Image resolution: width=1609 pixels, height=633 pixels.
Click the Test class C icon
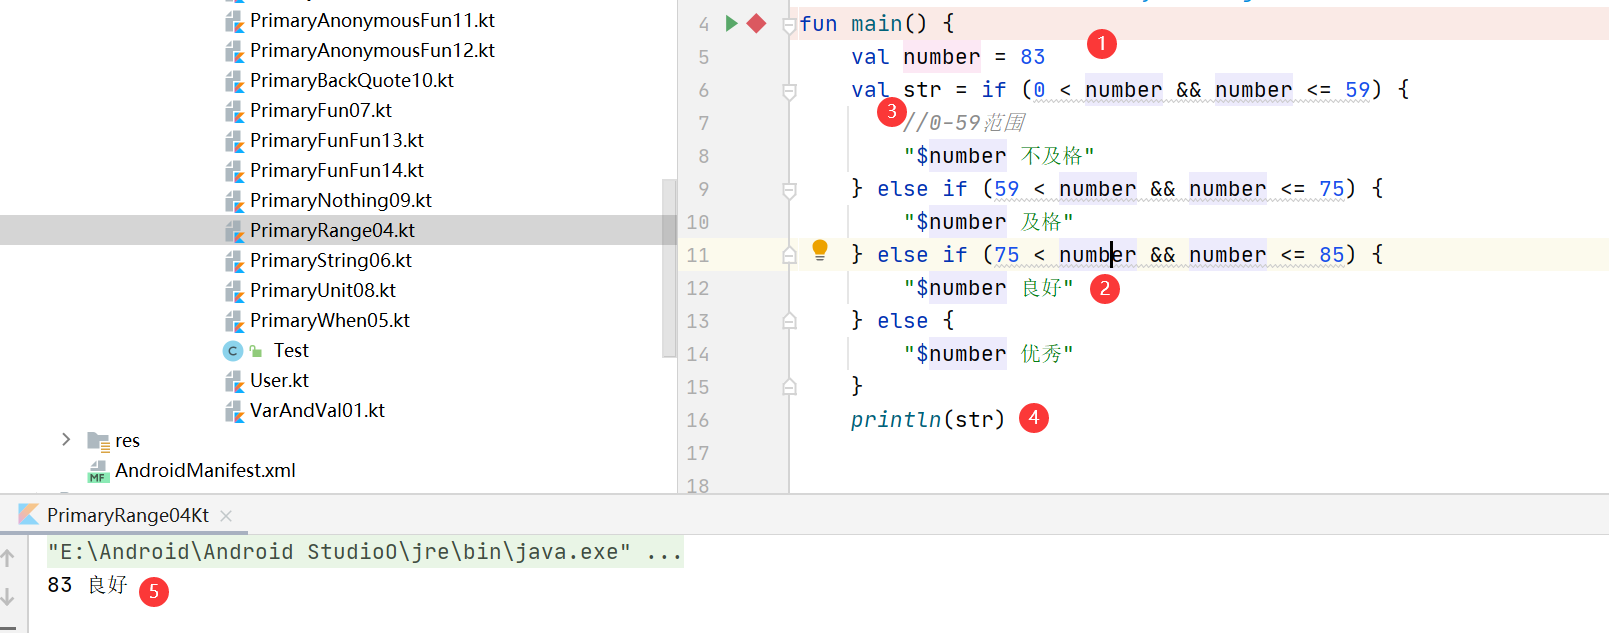pyautogui.click(x=233, y=351)
